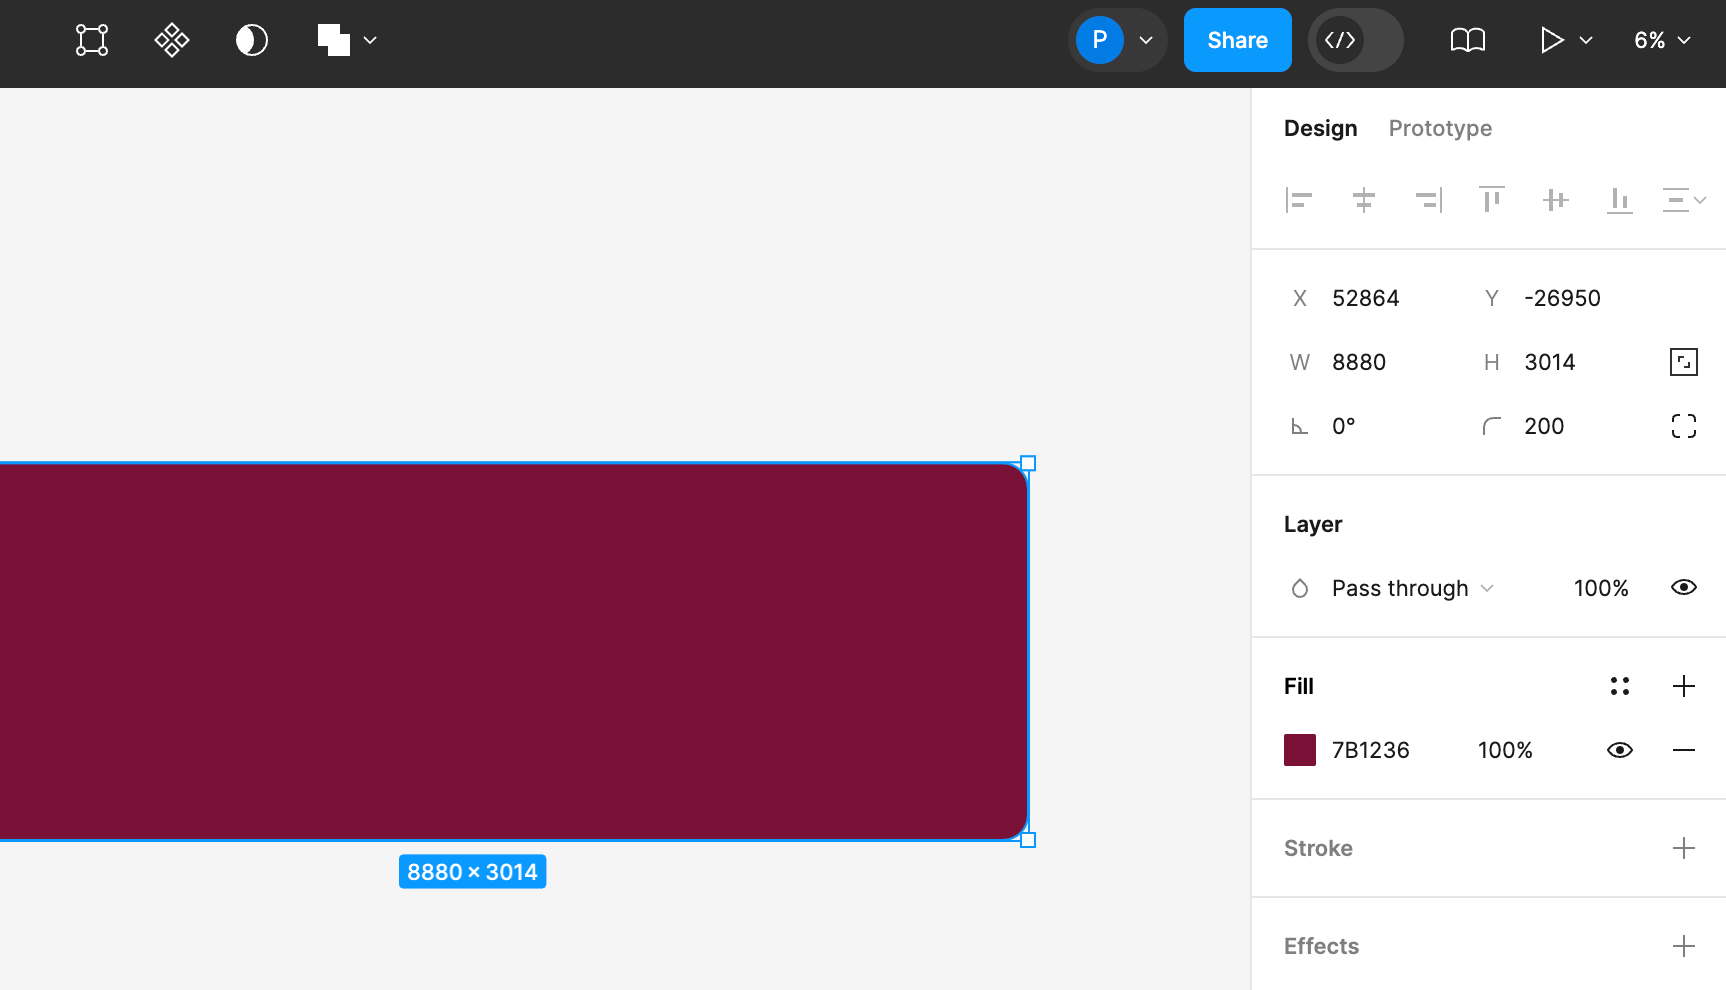The height and width of the screenshot is (990, 1726).
Task: Open the prototype view options chevron
Action: point(1586,40)
